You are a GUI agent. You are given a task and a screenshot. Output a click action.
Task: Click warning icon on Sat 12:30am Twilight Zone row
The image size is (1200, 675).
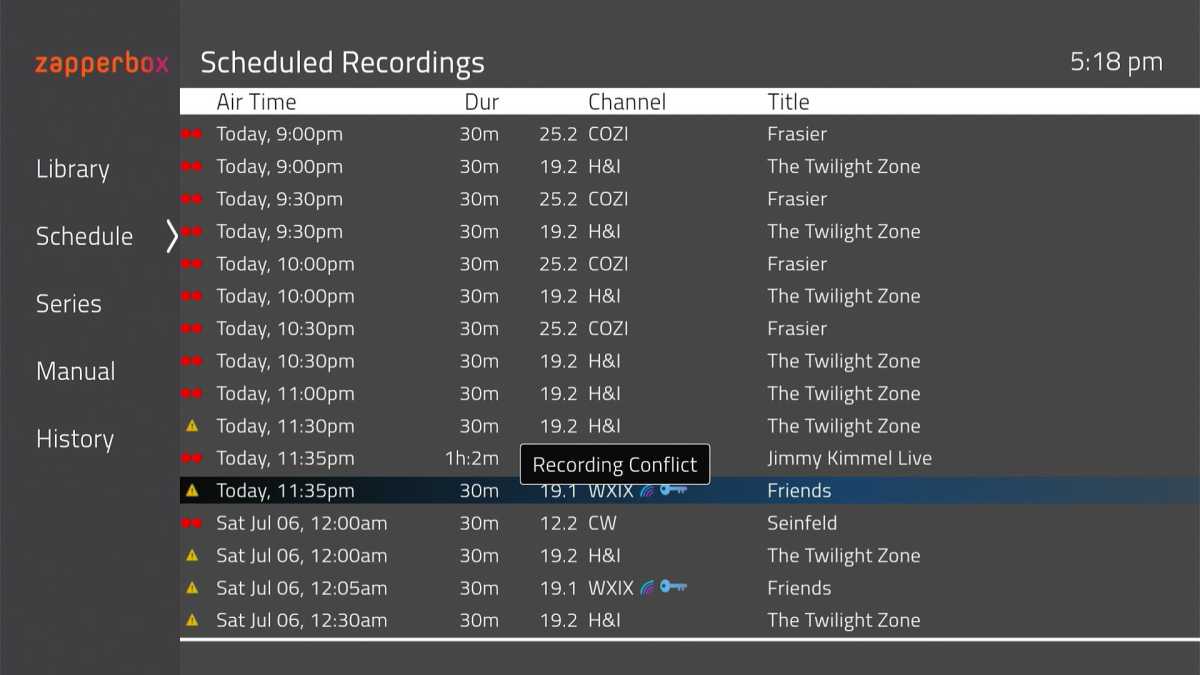coord(192,620)
